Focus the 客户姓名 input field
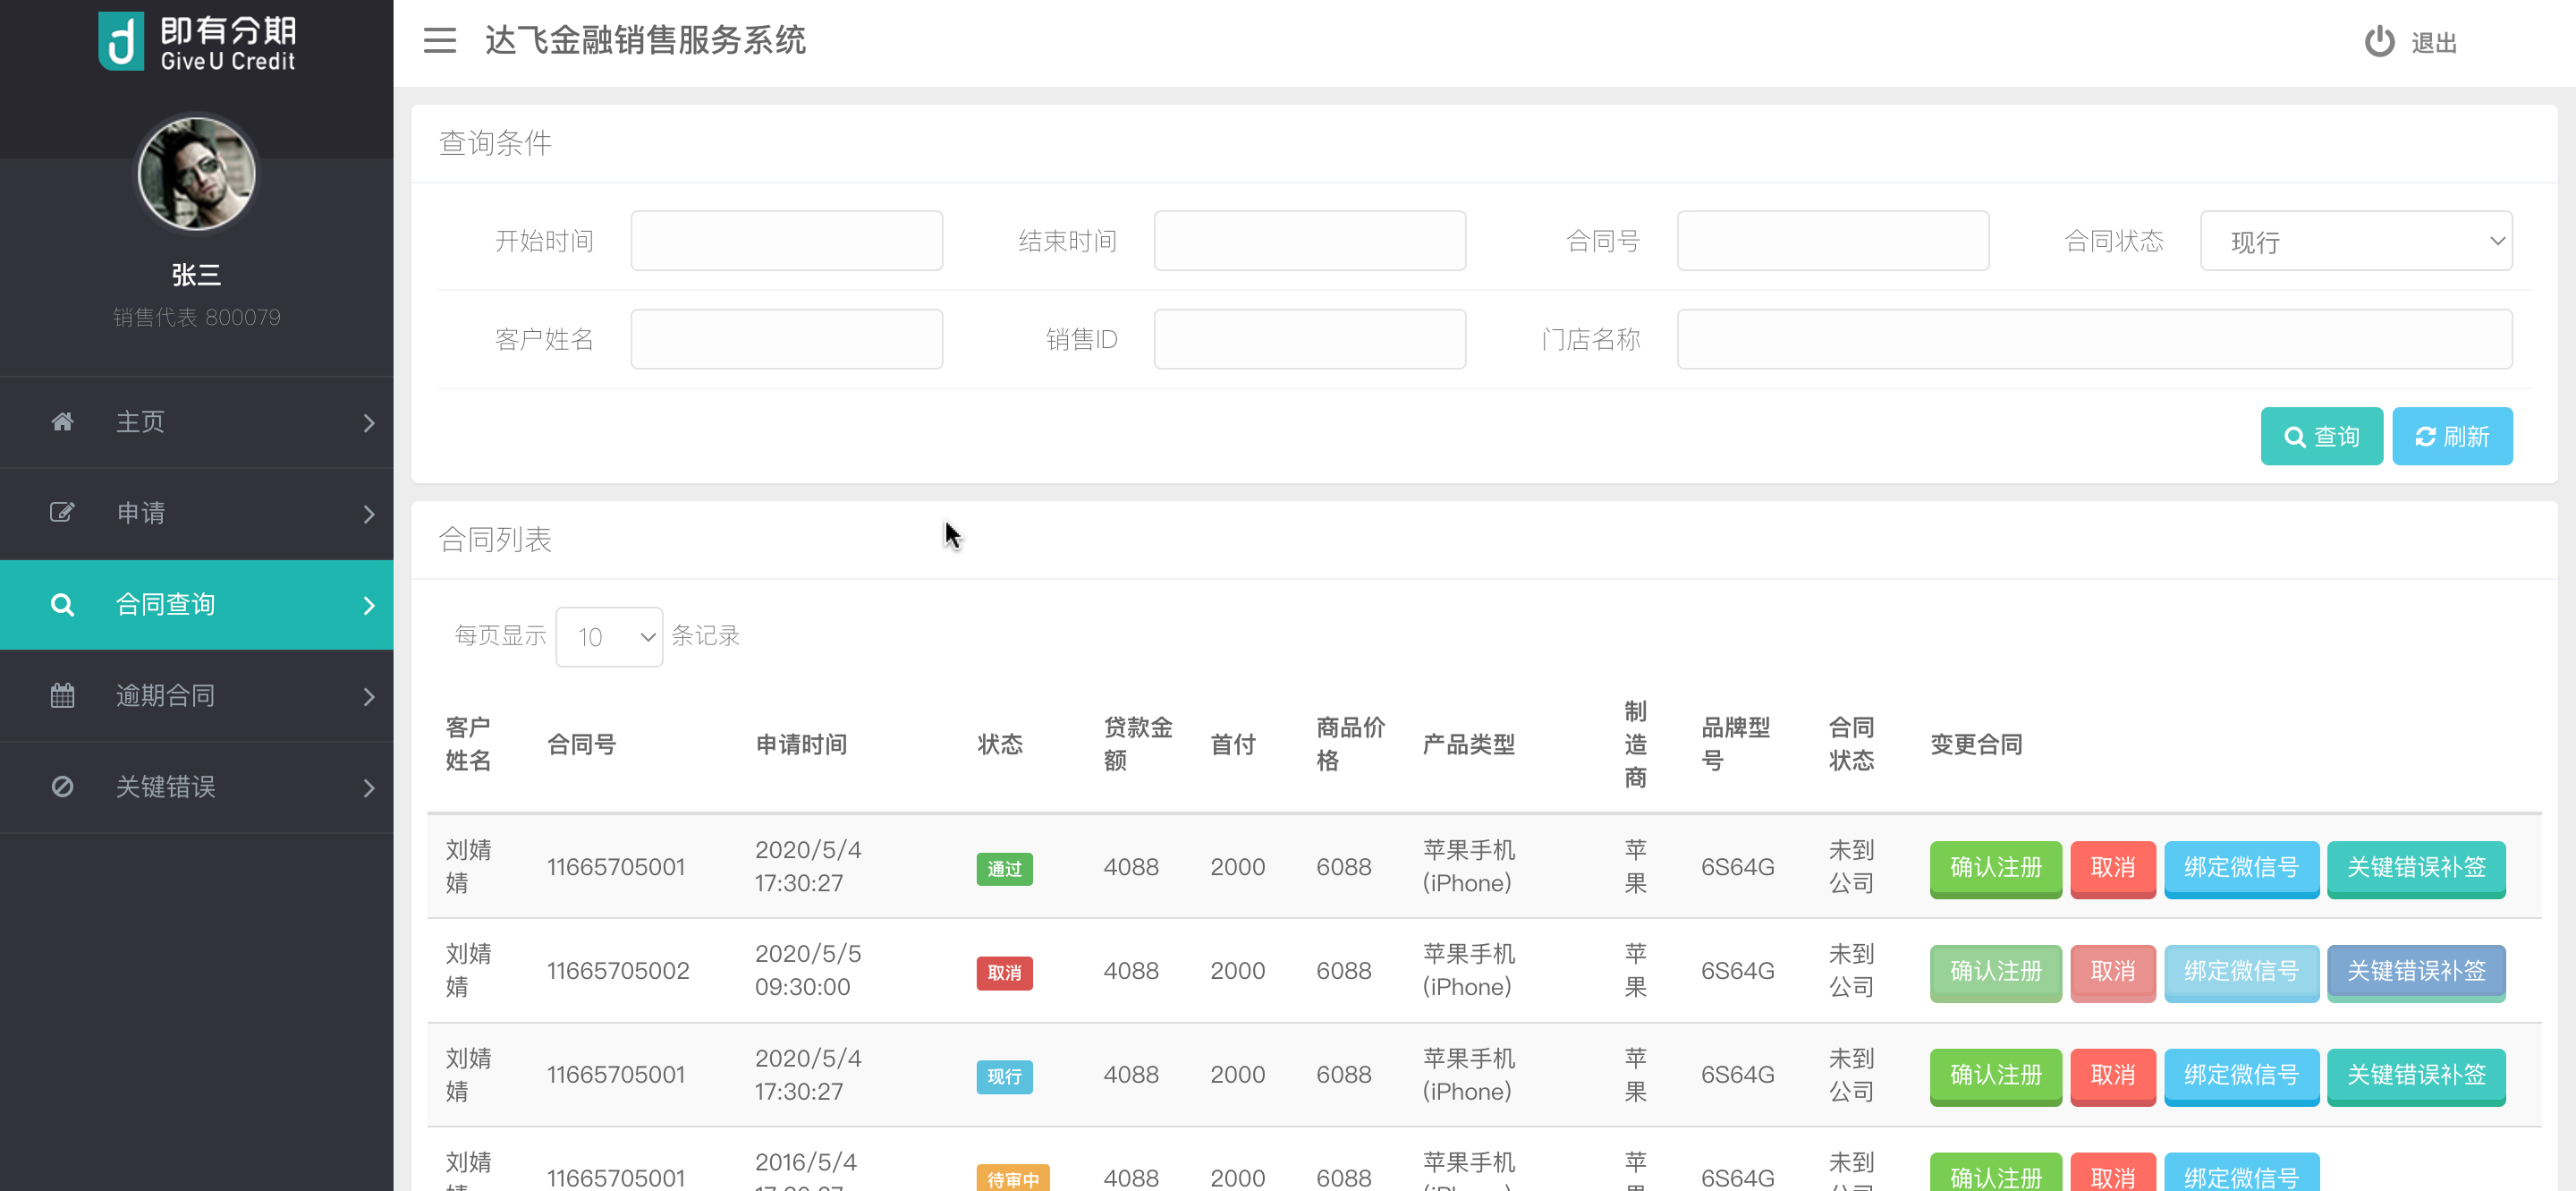Screen dimensions: 2576x1191 tap(786, 339)
